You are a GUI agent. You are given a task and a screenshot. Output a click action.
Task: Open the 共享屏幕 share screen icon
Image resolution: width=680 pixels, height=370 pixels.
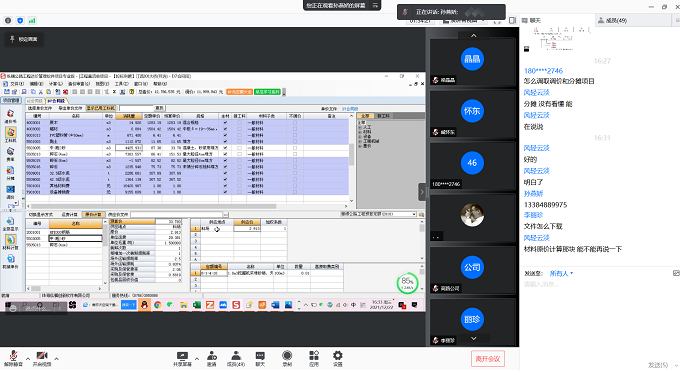click(182, 359)
